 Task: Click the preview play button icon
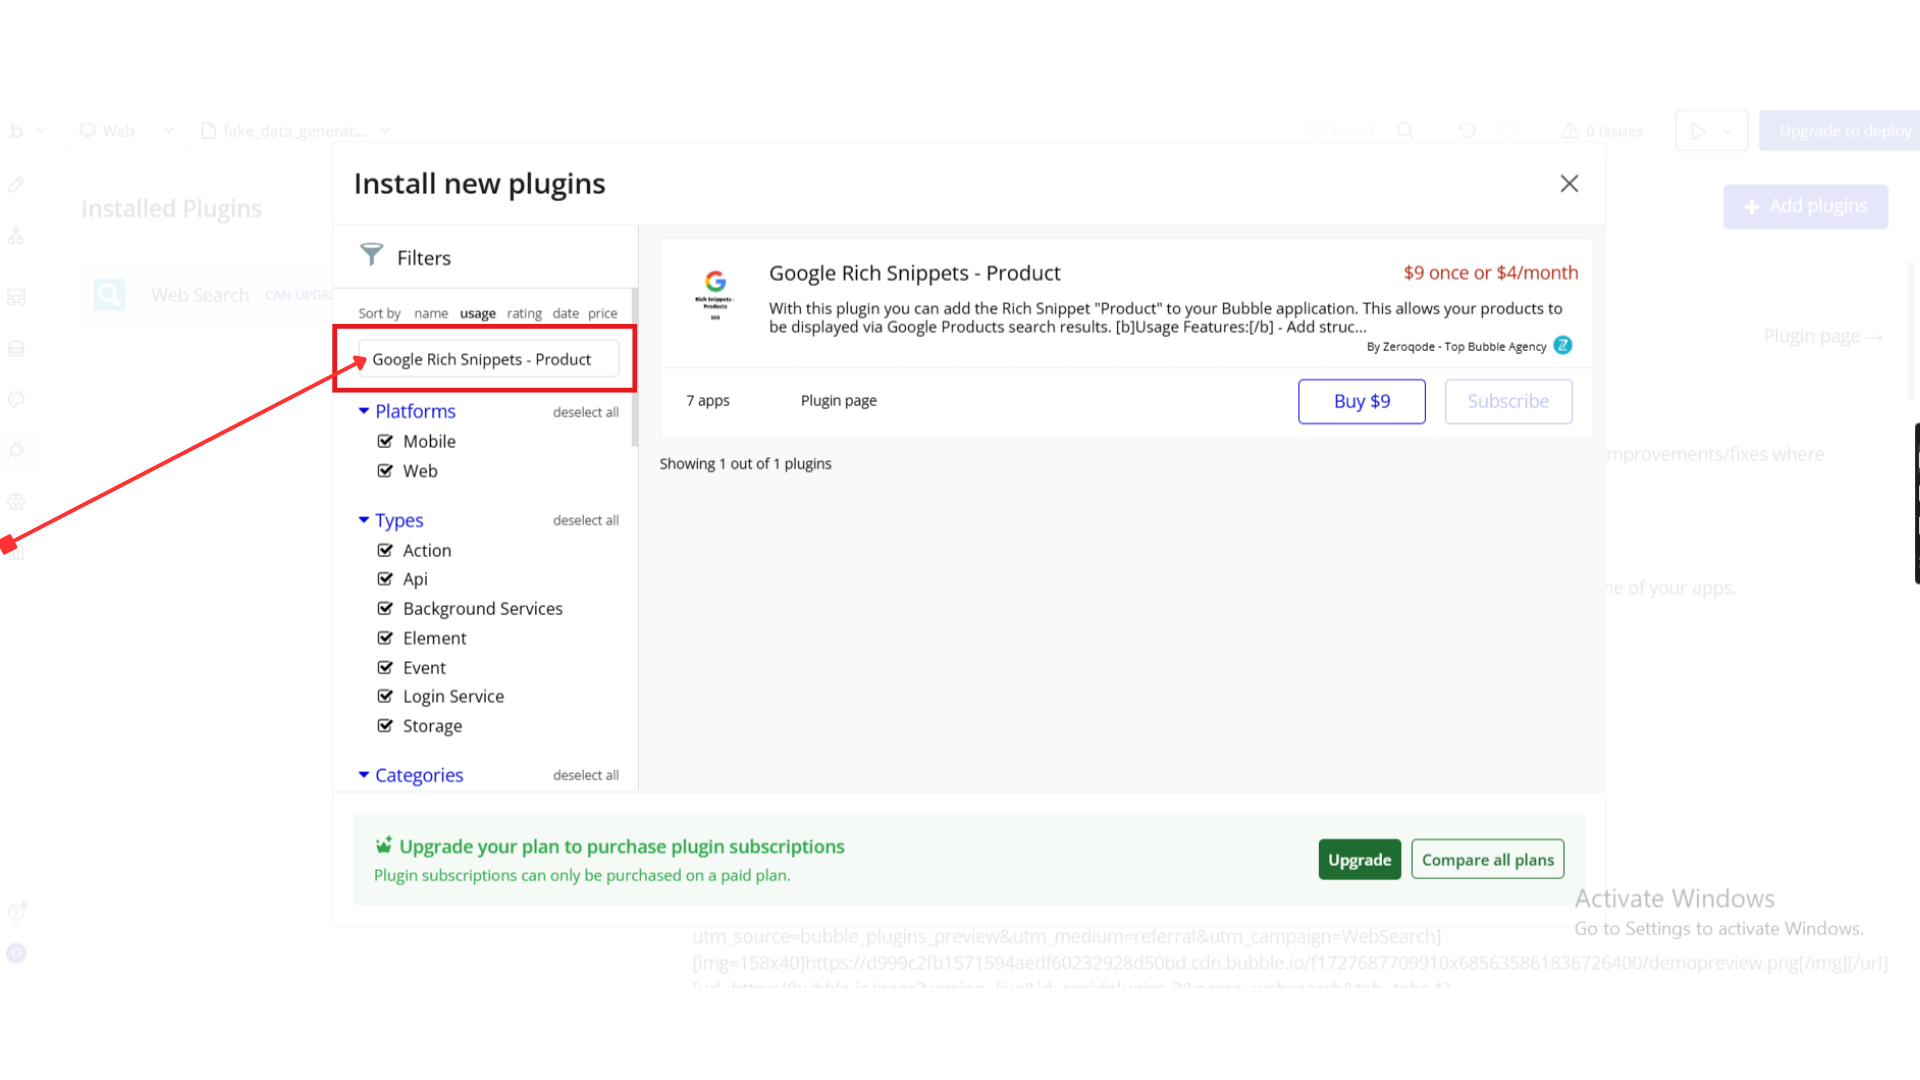point(1698,131)
